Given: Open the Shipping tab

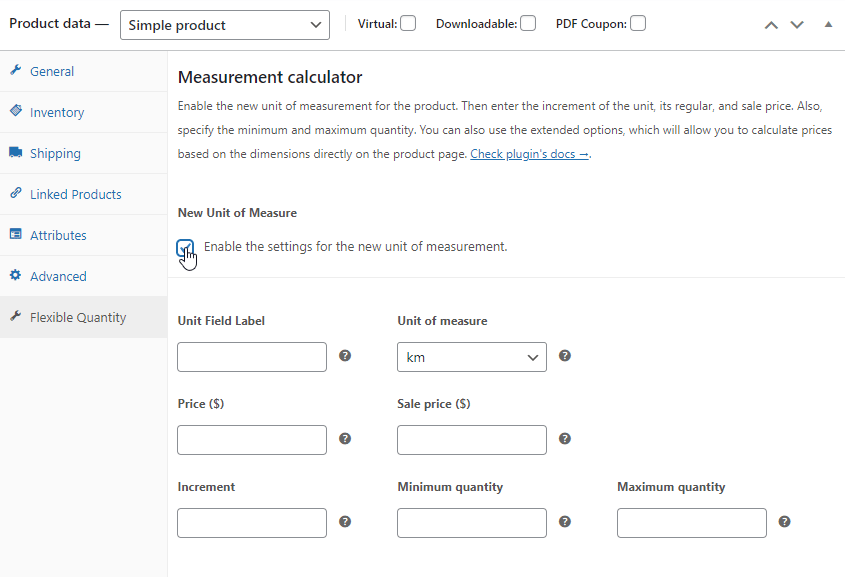Looking at the screenshot, I should pos(84,154).
